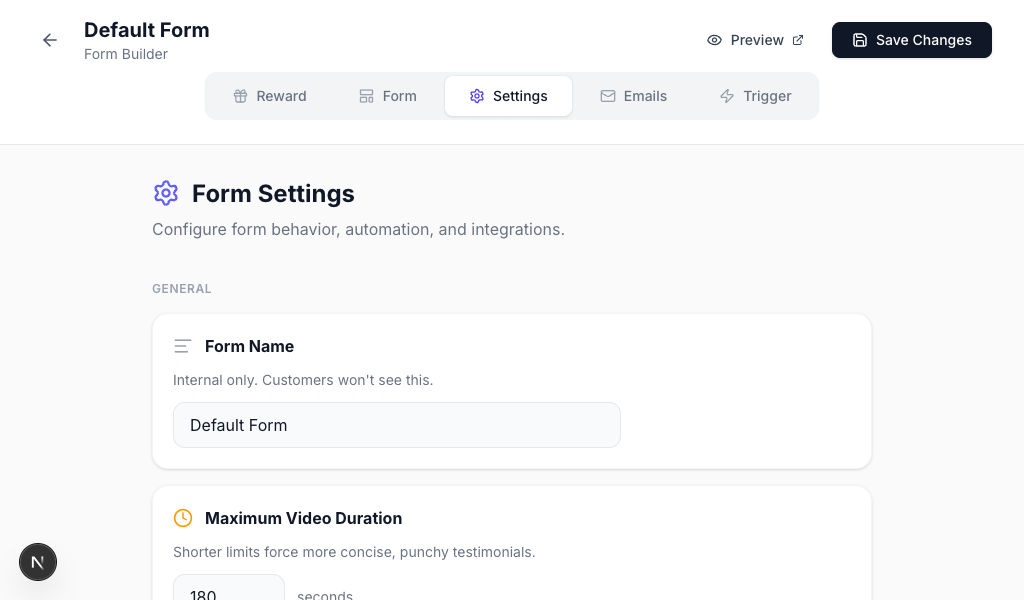Click the external link icon after Preview
Viewport: 1024px width, 600px height.
798,40
